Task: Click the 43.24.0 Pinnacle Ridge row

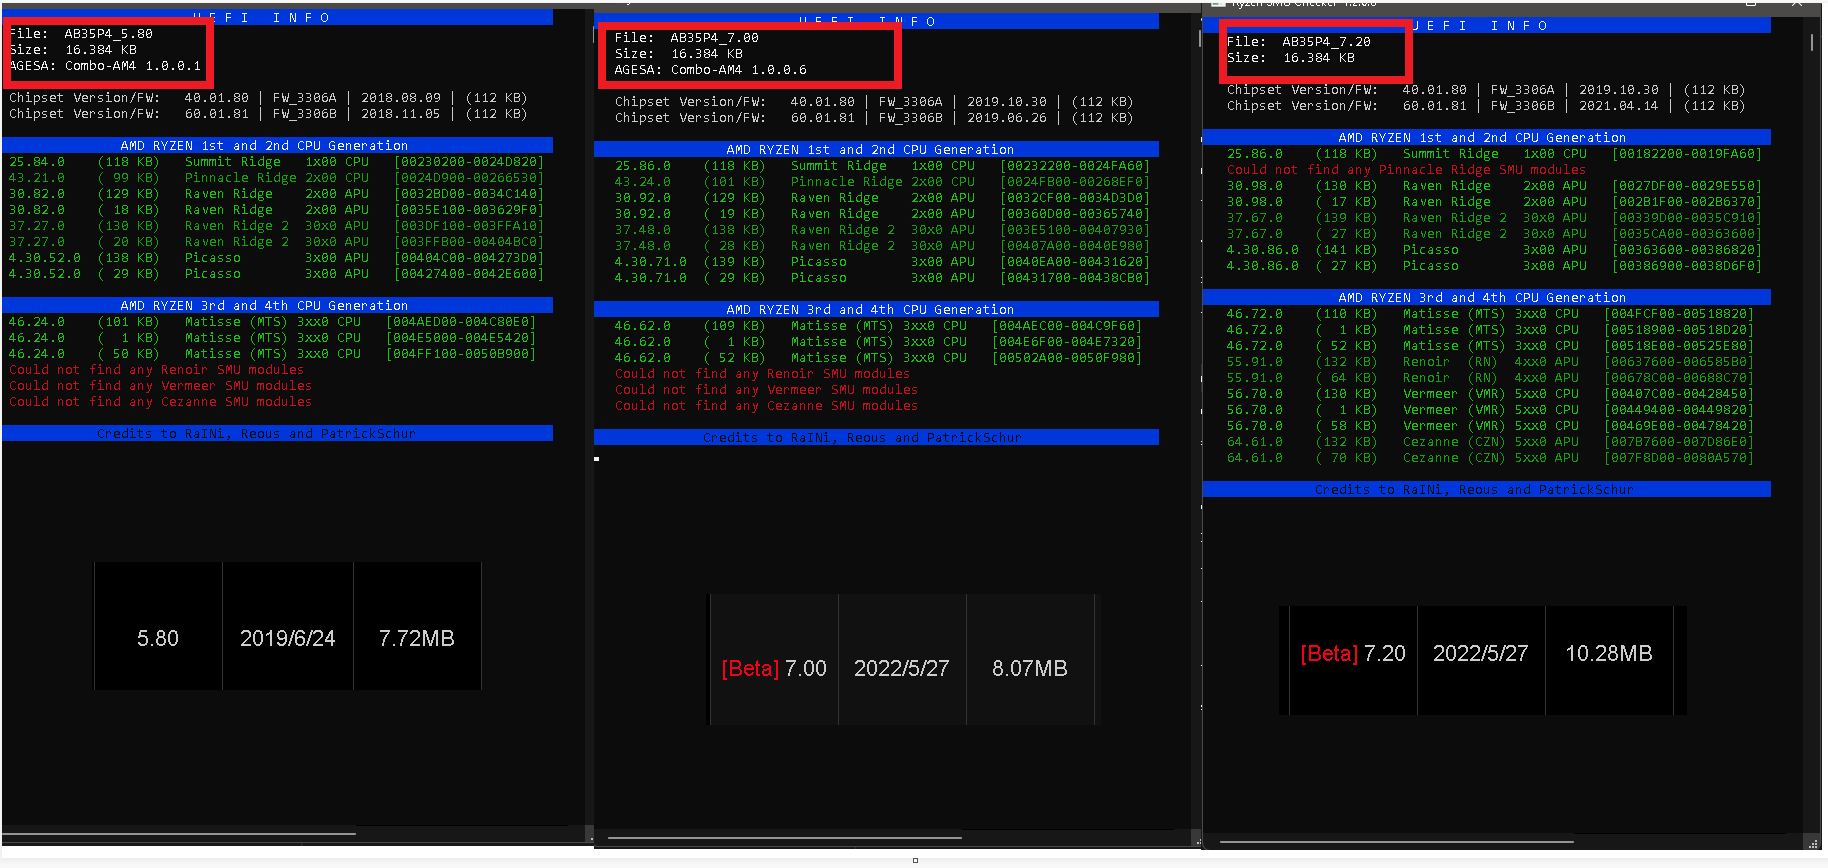Action: 882,182
